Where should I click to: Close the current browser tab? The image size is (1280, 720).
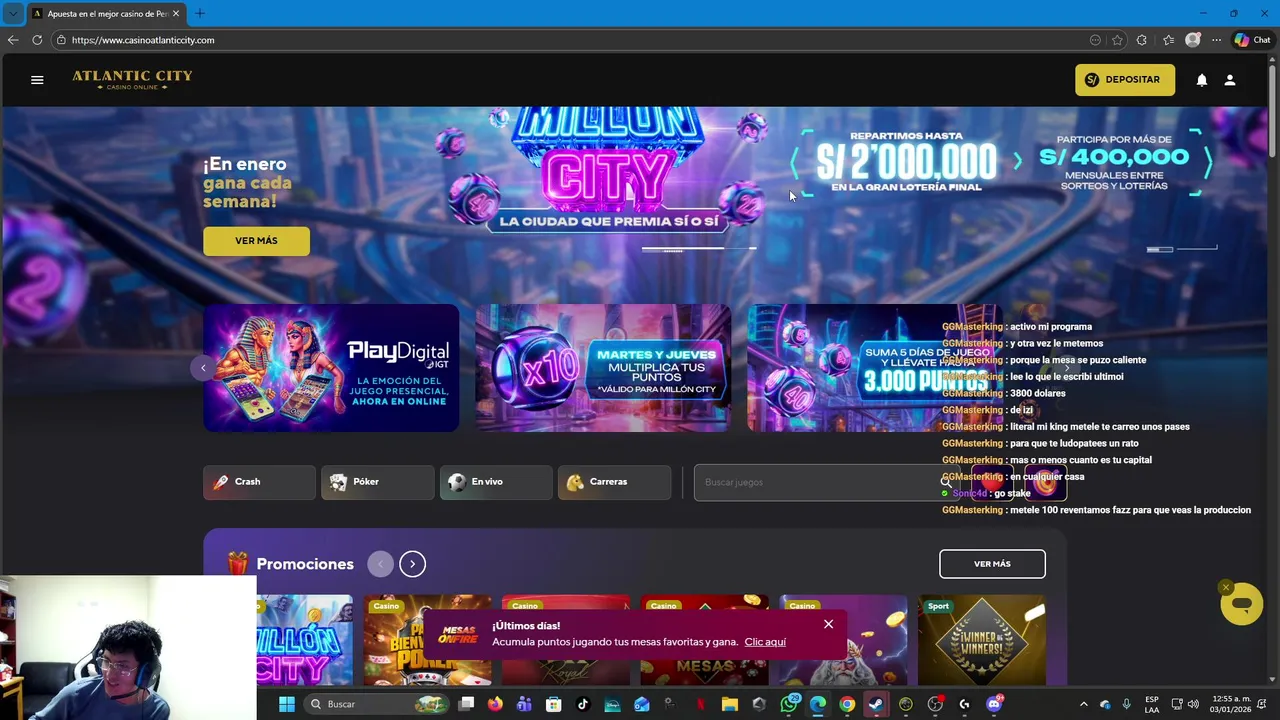click(176, 14)
